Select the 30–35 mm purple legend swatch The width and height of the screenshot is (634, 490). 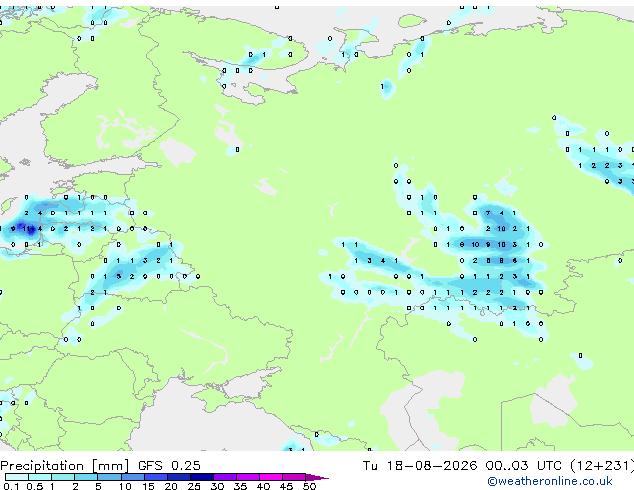click(225, 477)
